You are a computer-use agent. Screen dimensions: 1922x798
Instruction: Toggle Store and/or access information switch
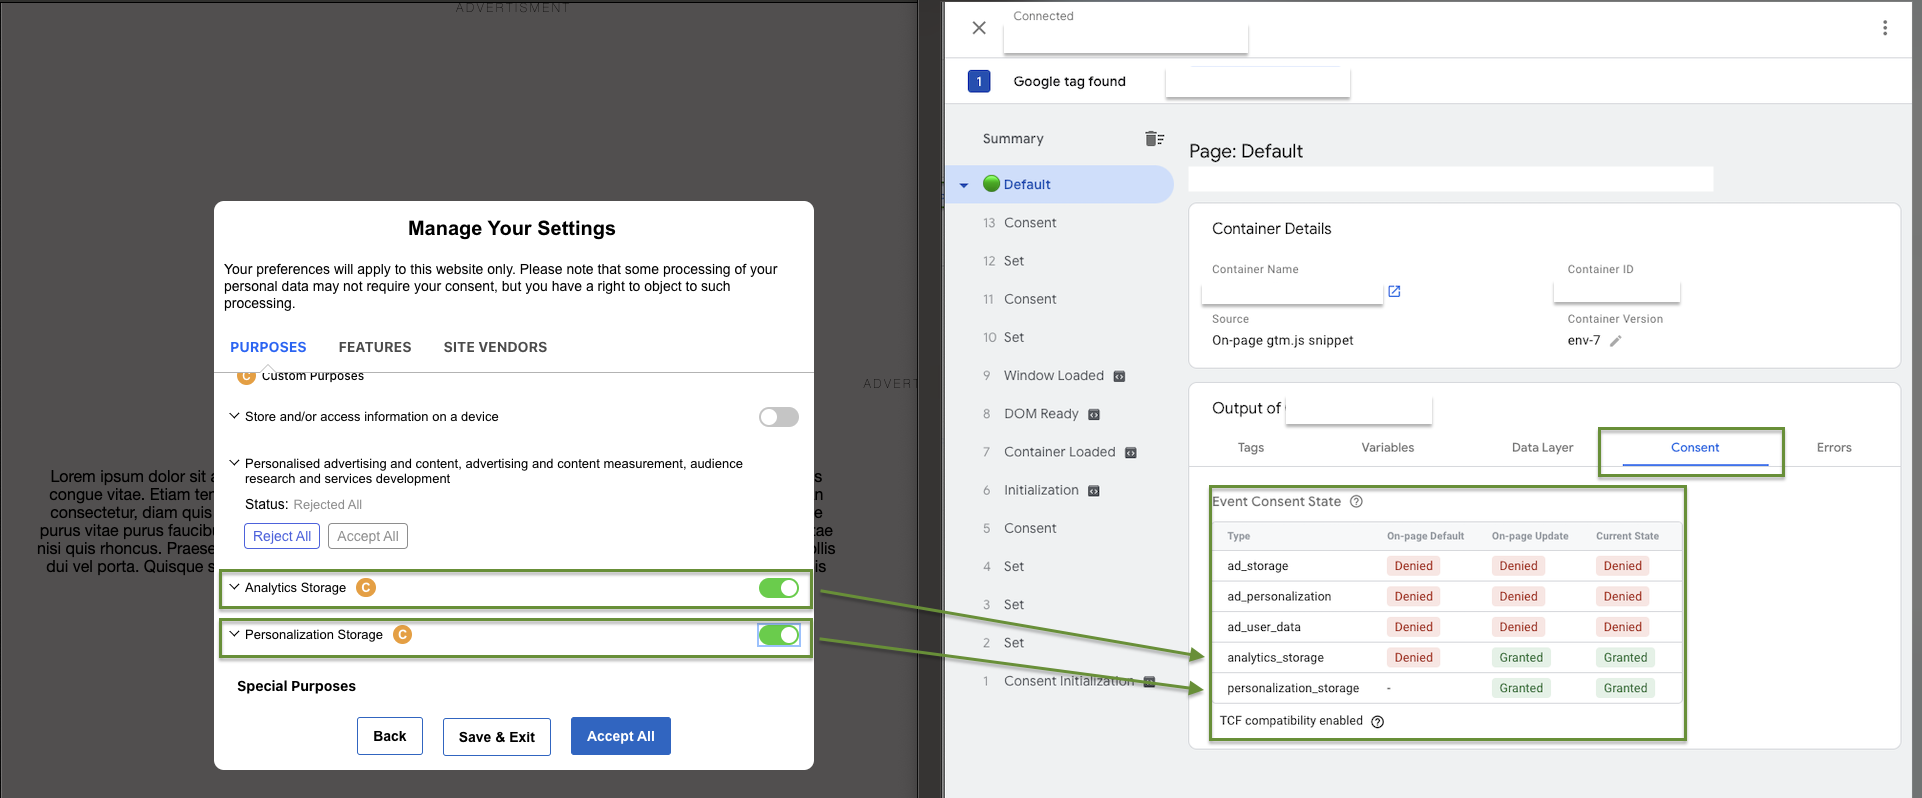778,417
